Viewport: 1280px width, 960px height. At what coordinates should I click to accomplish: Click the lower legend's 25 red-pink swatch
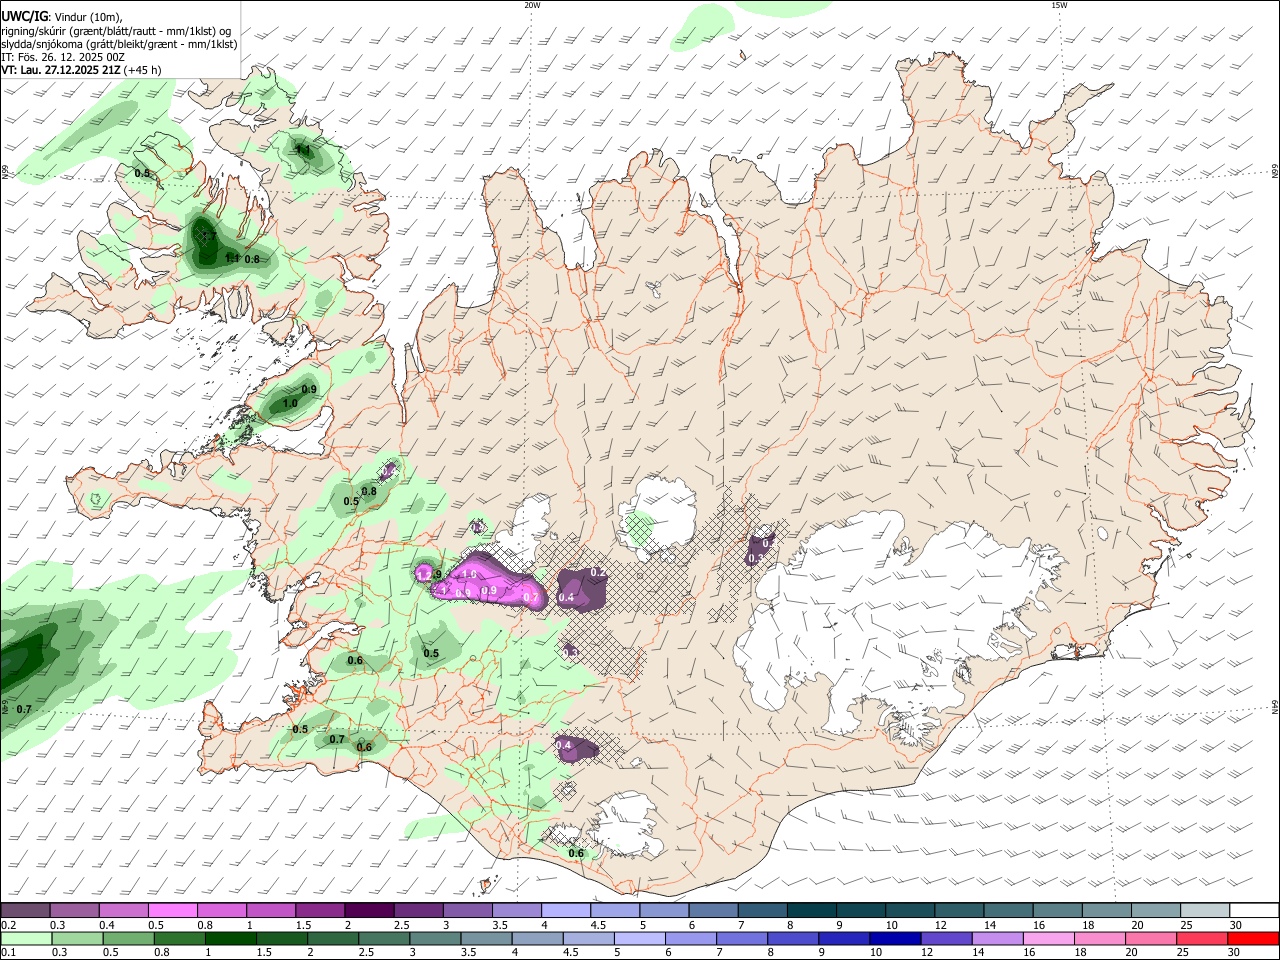[1200, 939]
